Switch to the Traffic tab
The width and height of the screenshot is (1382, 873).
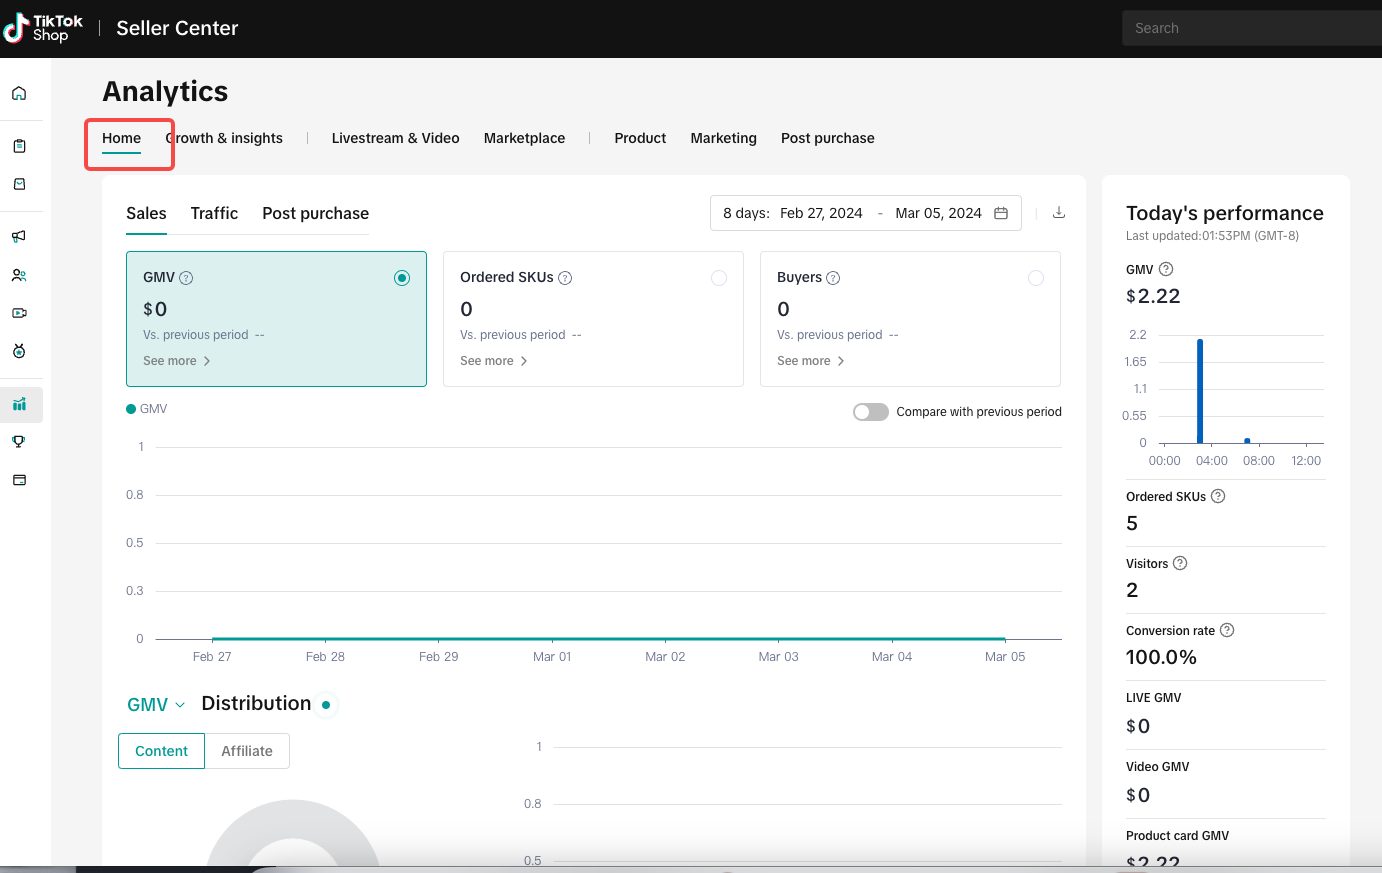[x=214, y=213]
